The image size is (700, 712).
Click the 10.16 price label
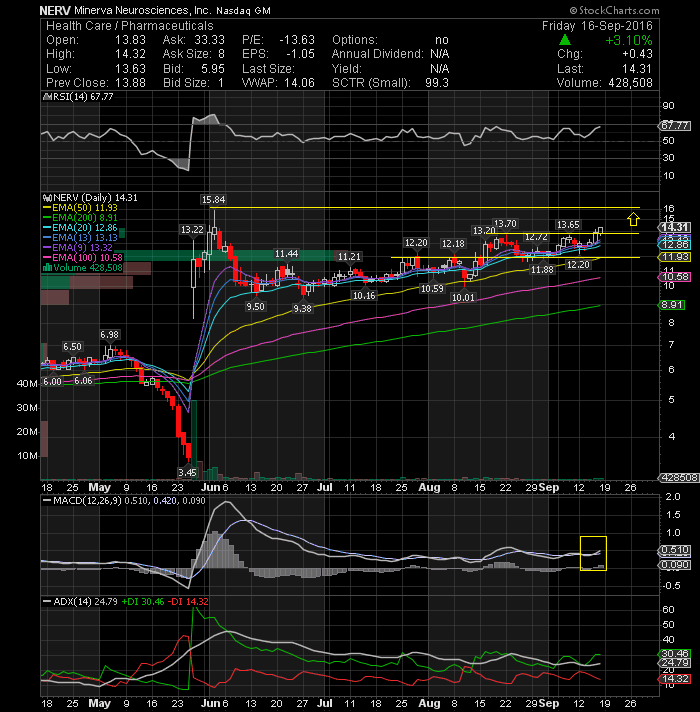[x=364, y=296]
